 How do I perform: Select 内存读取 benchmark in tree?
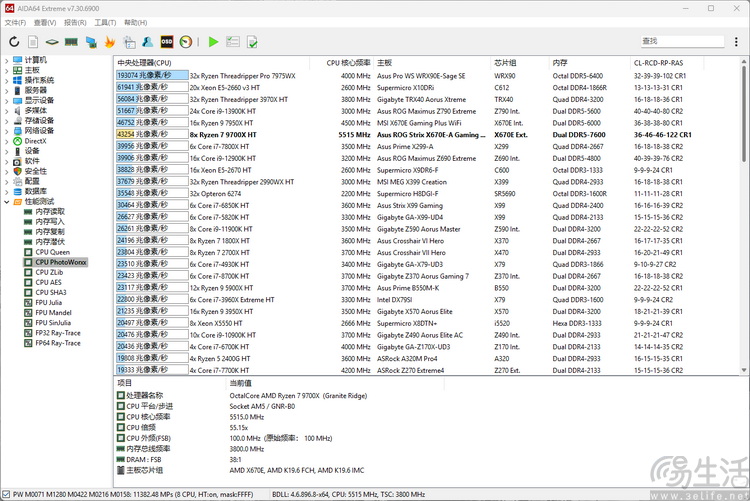[50, 212]
